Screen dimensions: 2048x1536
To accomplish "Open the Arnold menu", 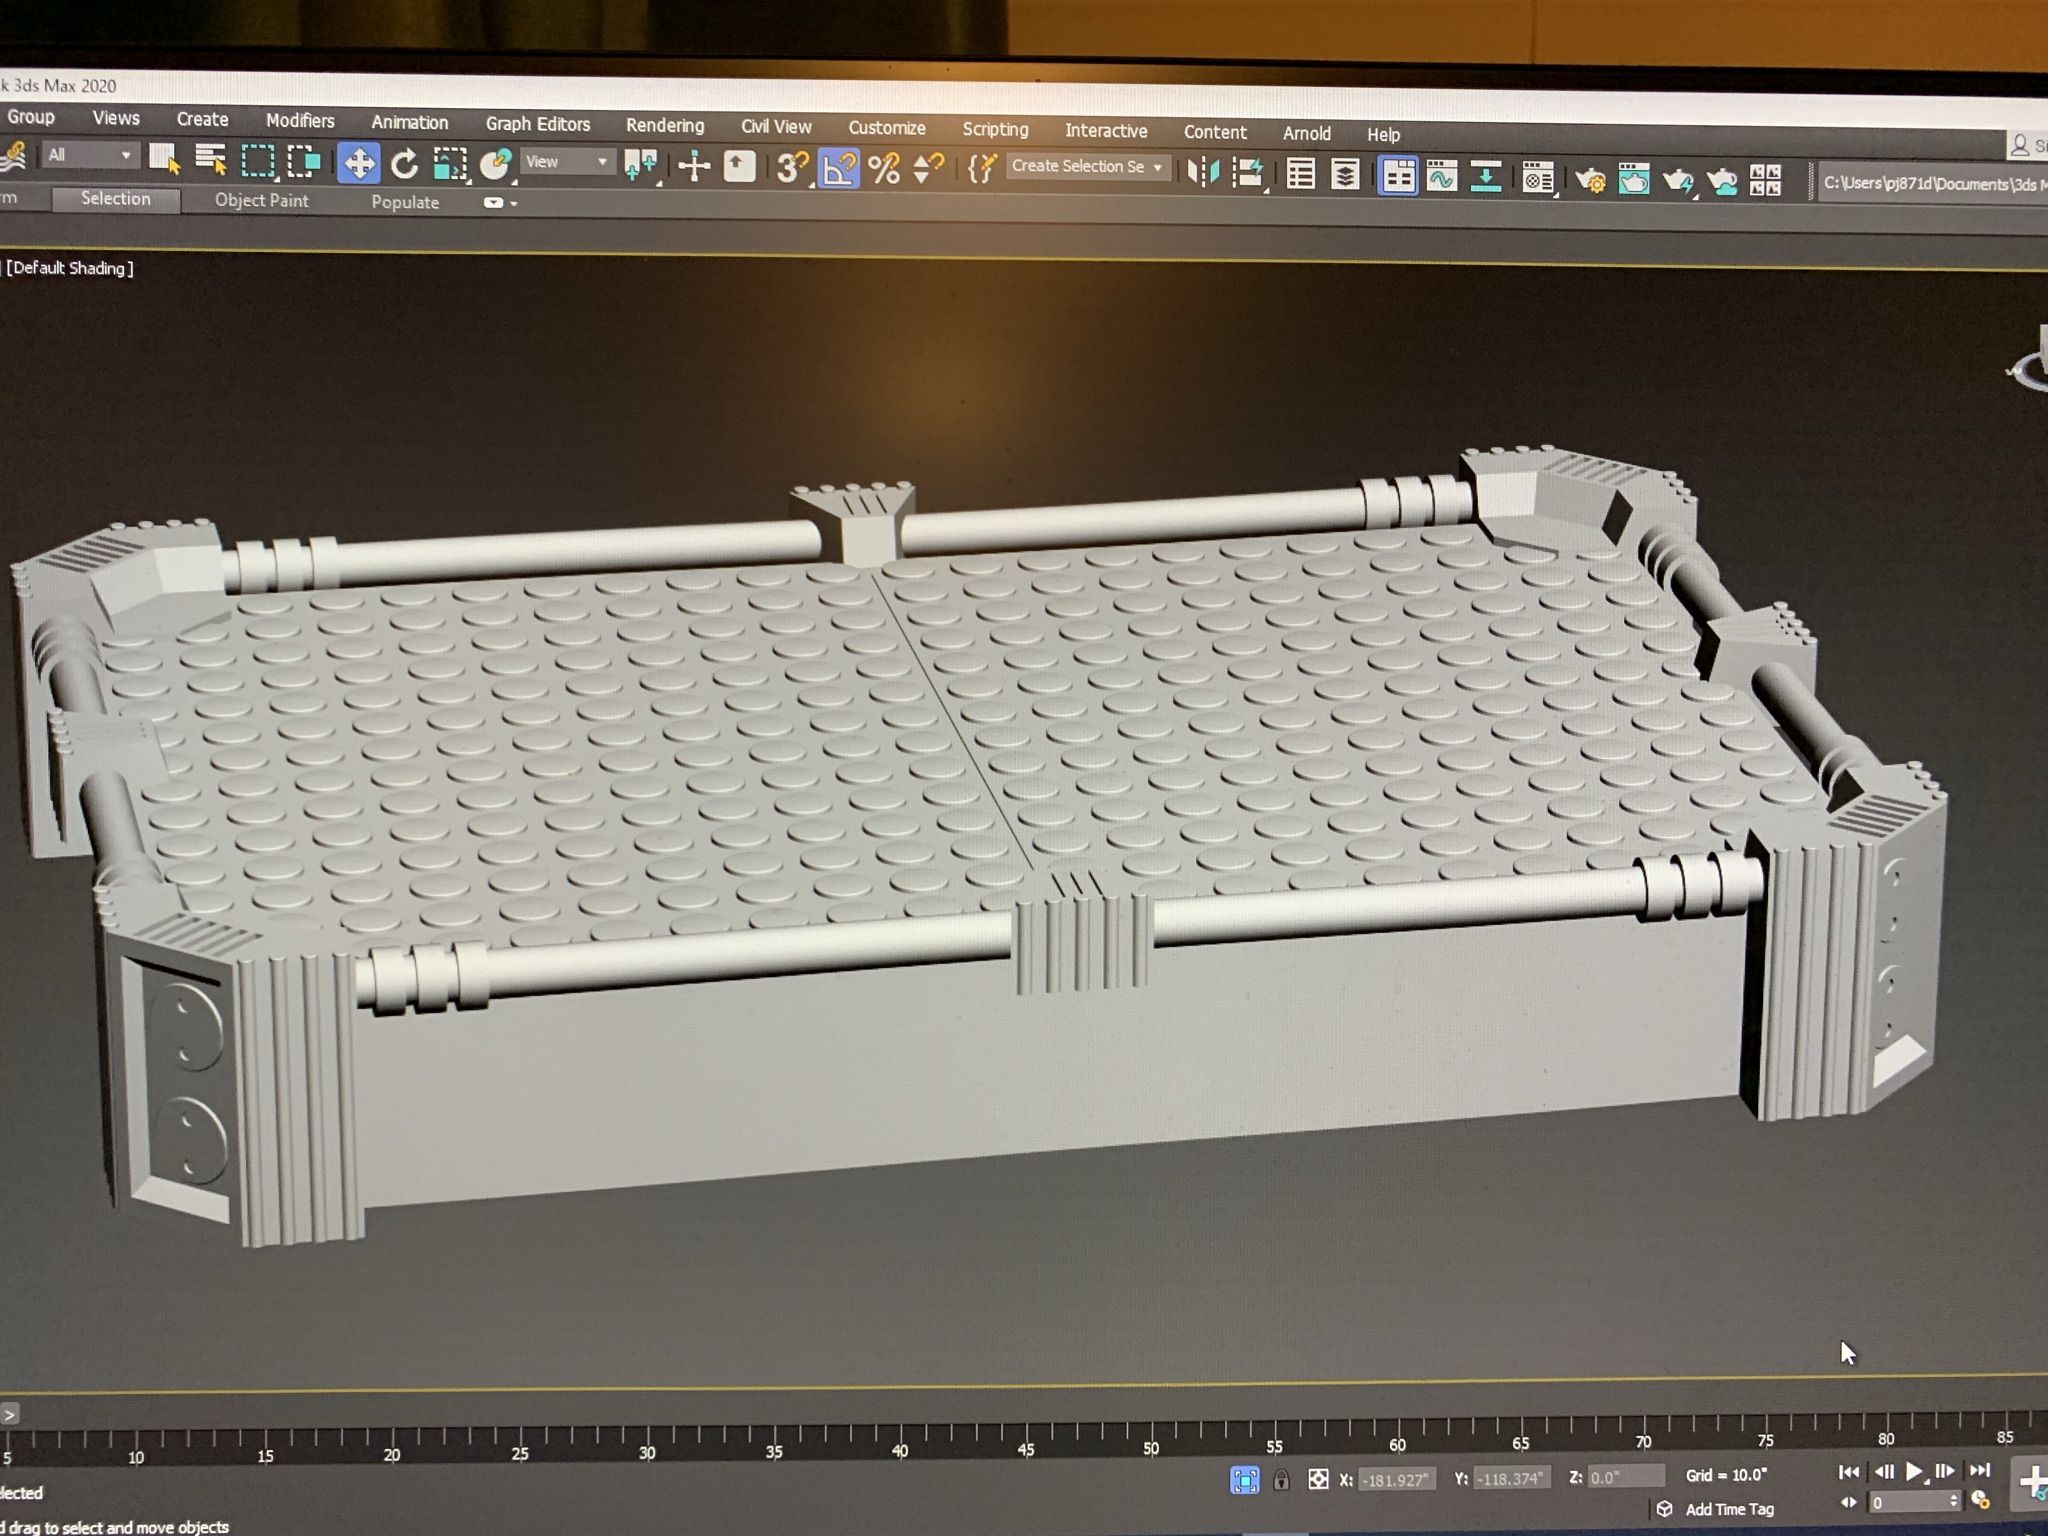I will (1307, 133).
